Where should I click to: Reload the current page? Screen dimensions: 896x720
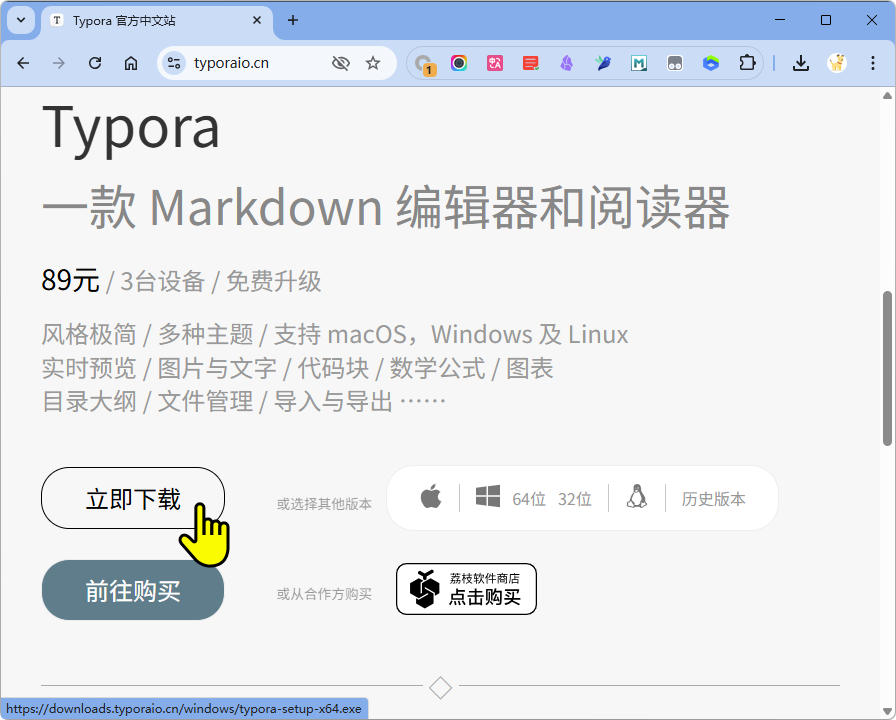coord(95,63)
